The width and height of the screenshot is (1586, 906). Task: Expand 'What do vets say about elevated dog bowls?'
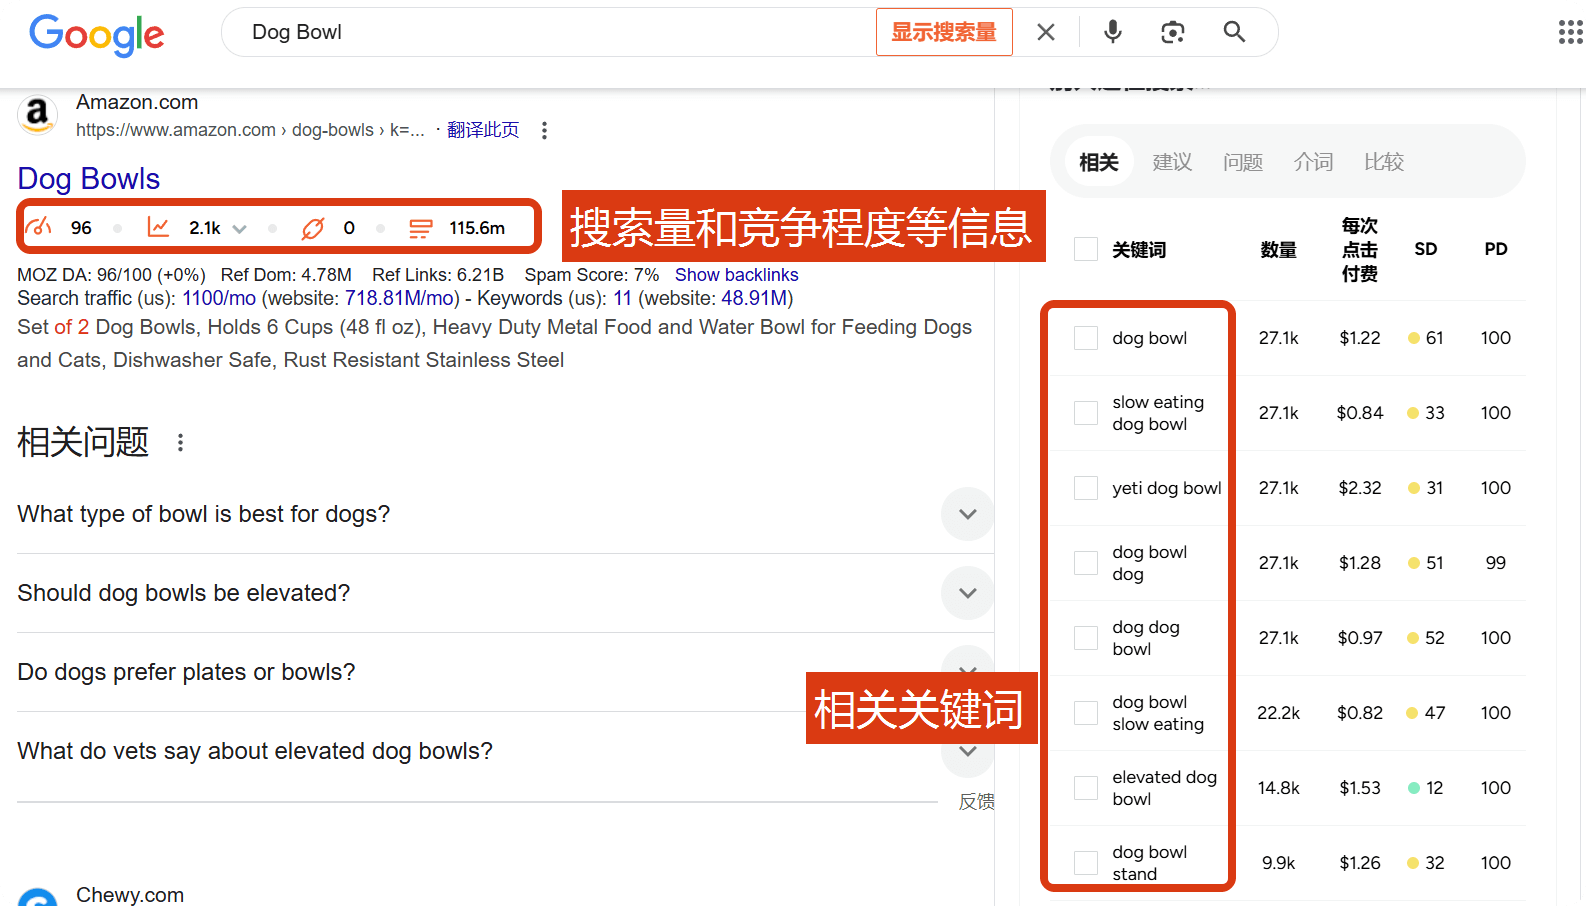pos(967,751)
